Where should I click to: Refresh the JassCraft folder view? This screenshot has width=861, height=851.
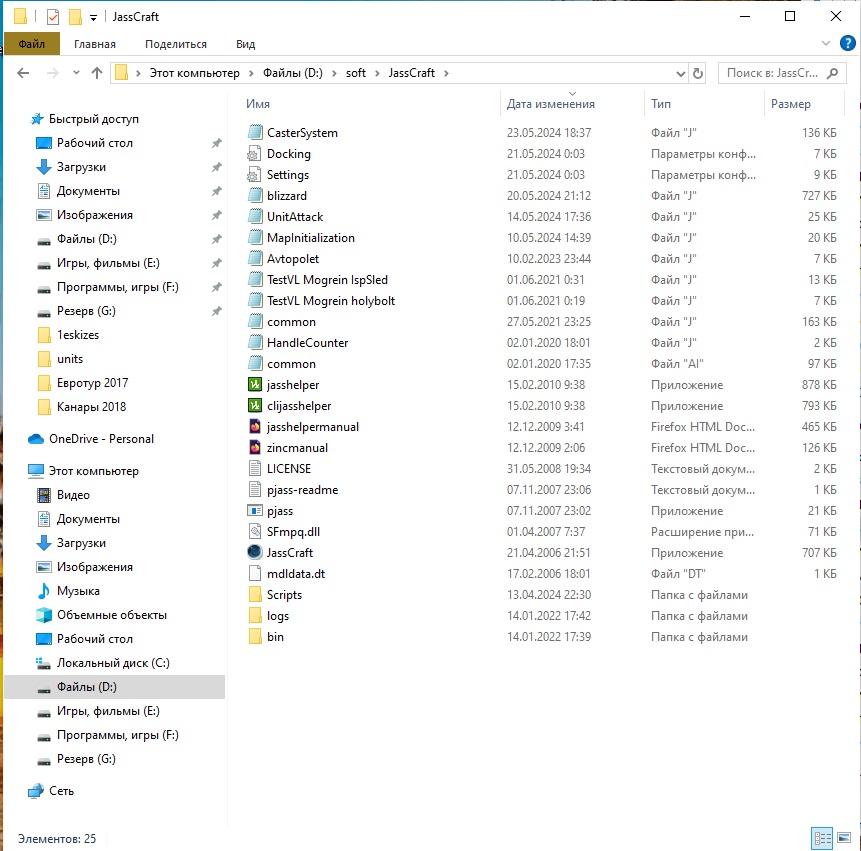tap(698, 73)
